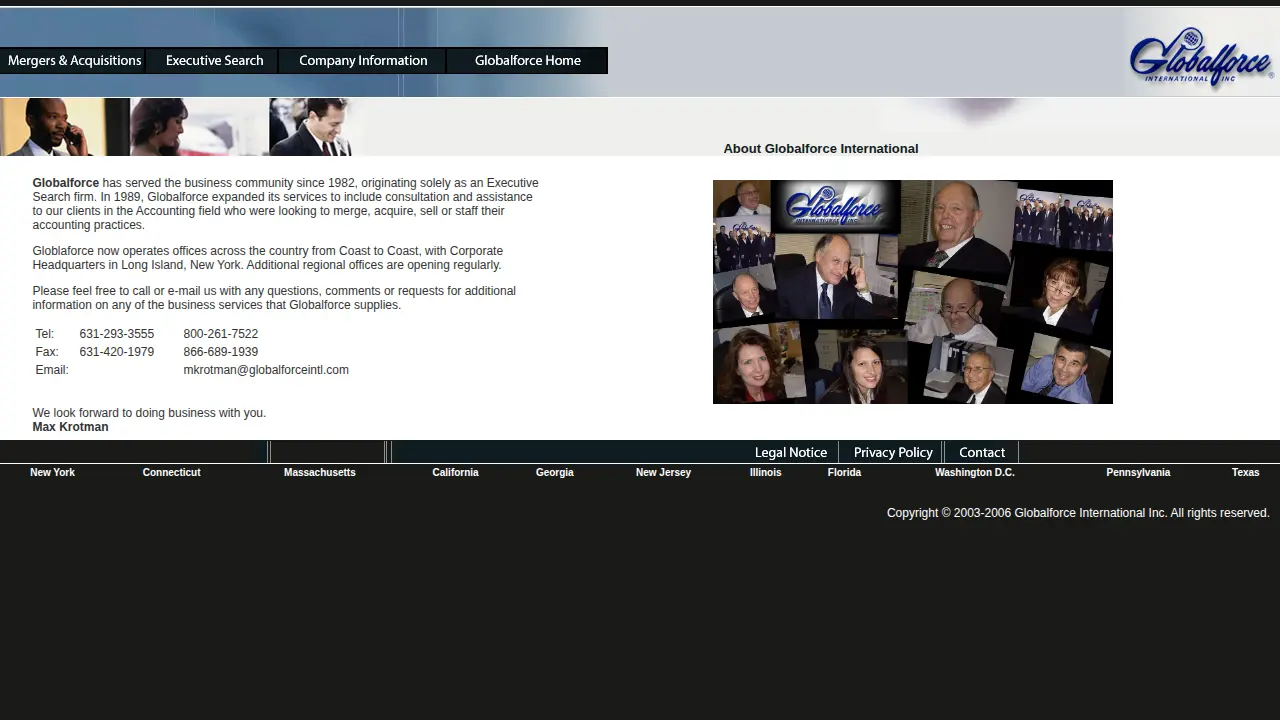This screenshot has width=1280, height=720.
Task: Select the Connecticut office link
Action: pos(171,473)
